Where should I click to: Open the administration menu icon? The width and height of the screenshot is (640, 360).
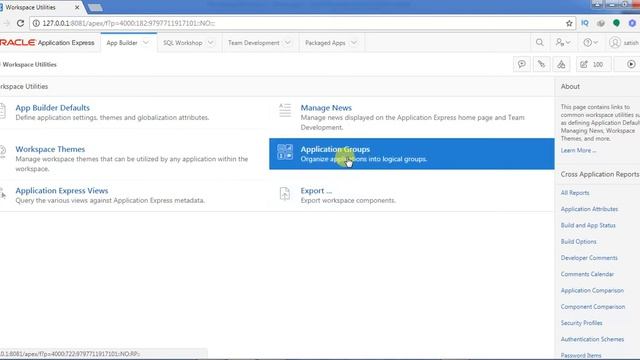pos(562,42)
